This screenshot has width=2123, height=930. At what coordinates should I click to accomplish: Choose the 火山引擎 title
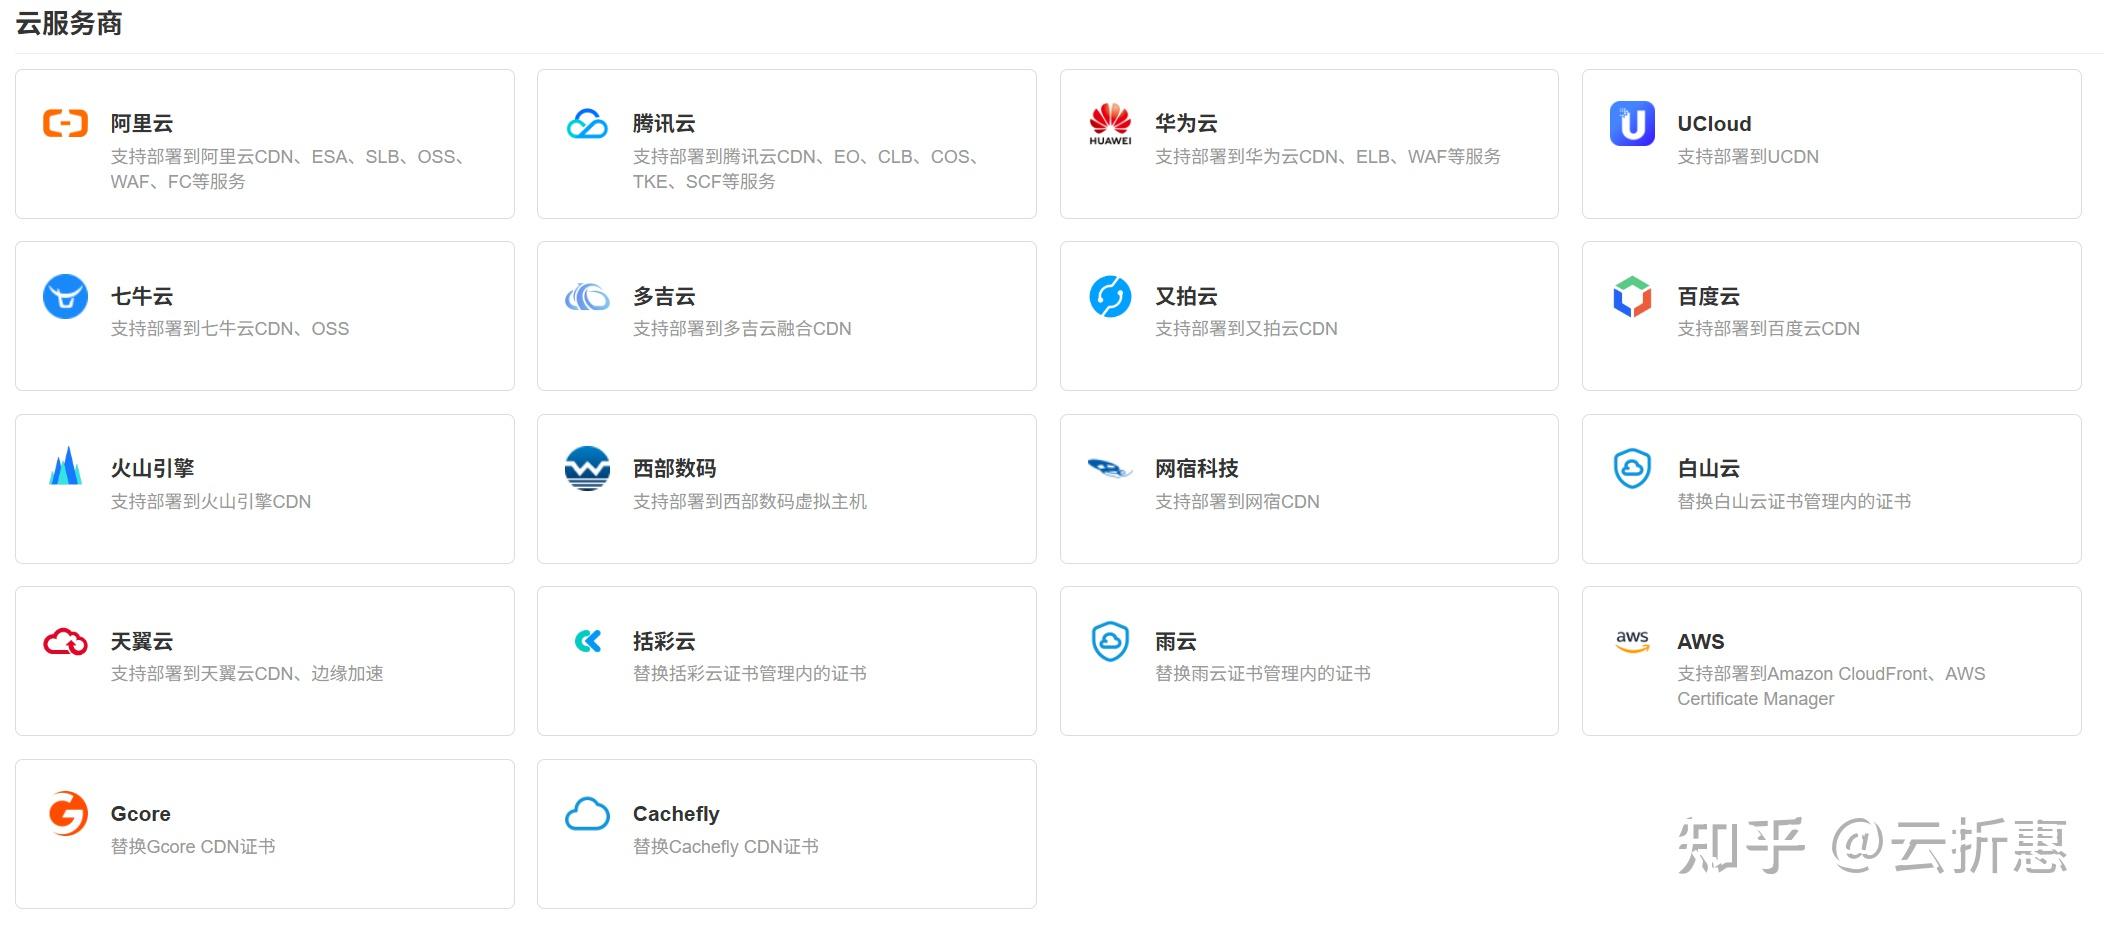(x=152, y=468)
